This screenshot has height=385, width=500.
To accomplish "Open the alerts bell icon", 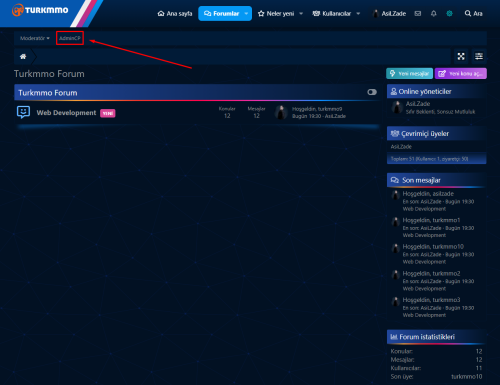I will (433, 13).
